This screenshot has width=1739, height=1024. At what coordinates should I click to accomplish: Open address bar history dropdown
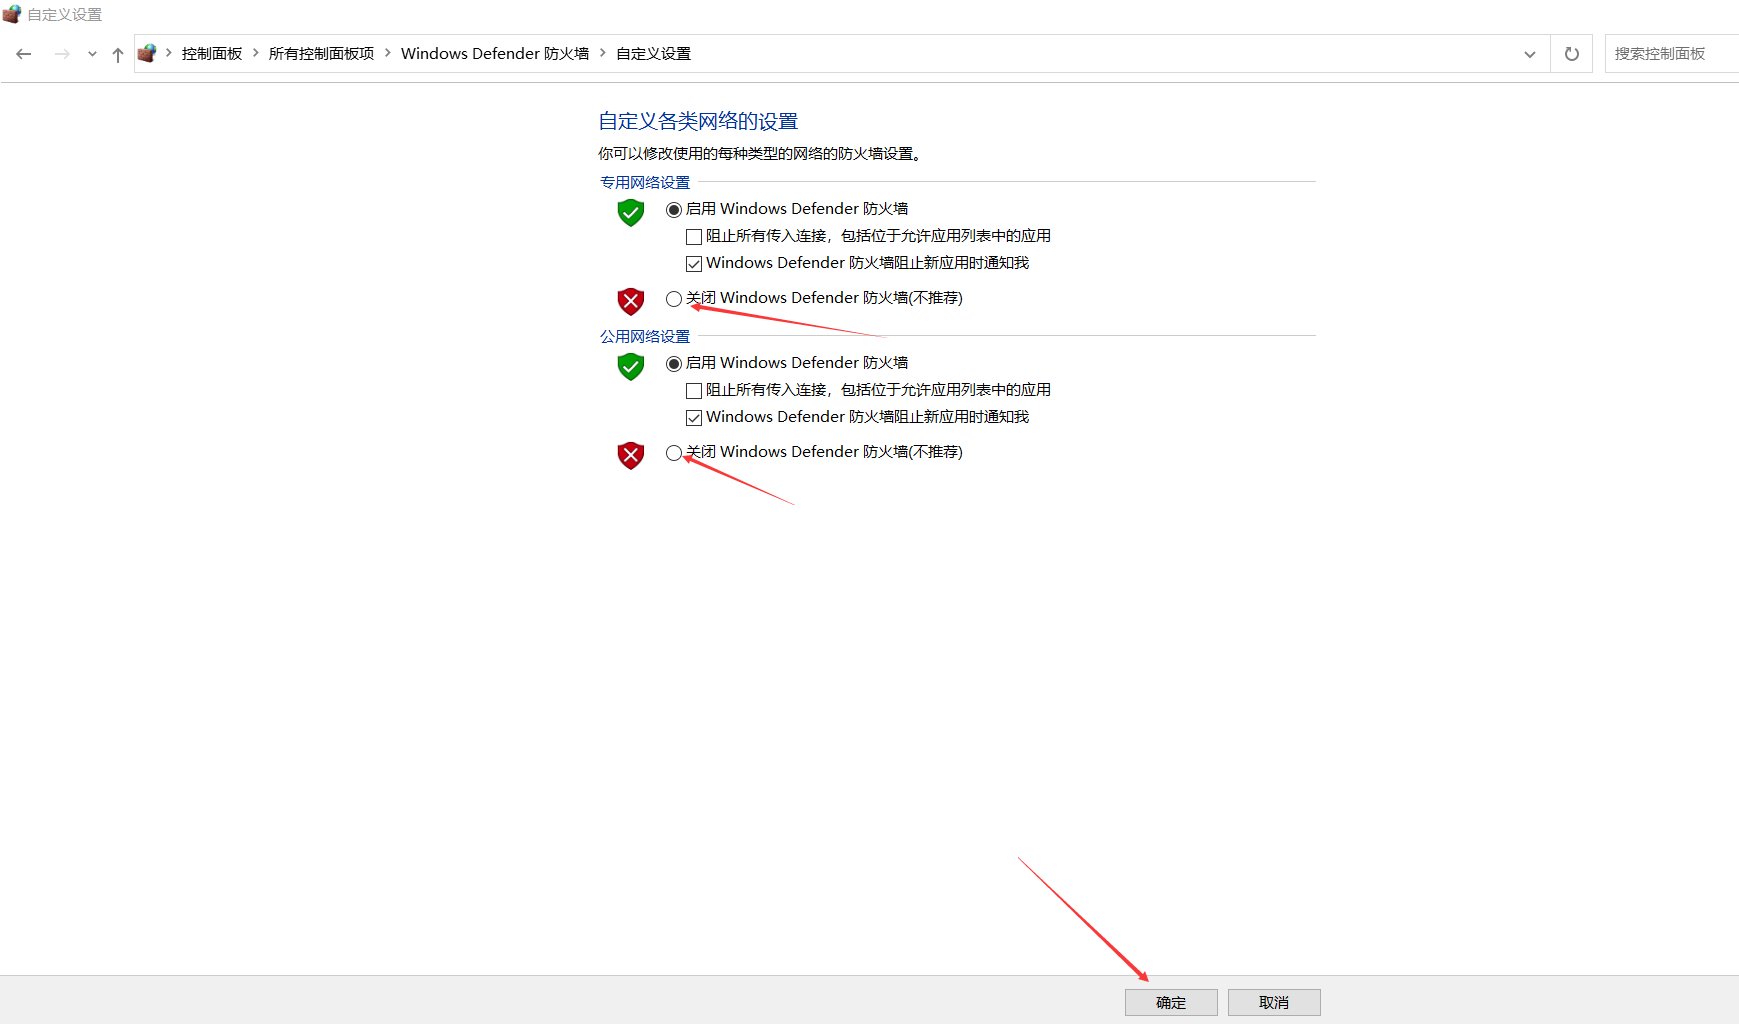click(x=1530, y=54)
